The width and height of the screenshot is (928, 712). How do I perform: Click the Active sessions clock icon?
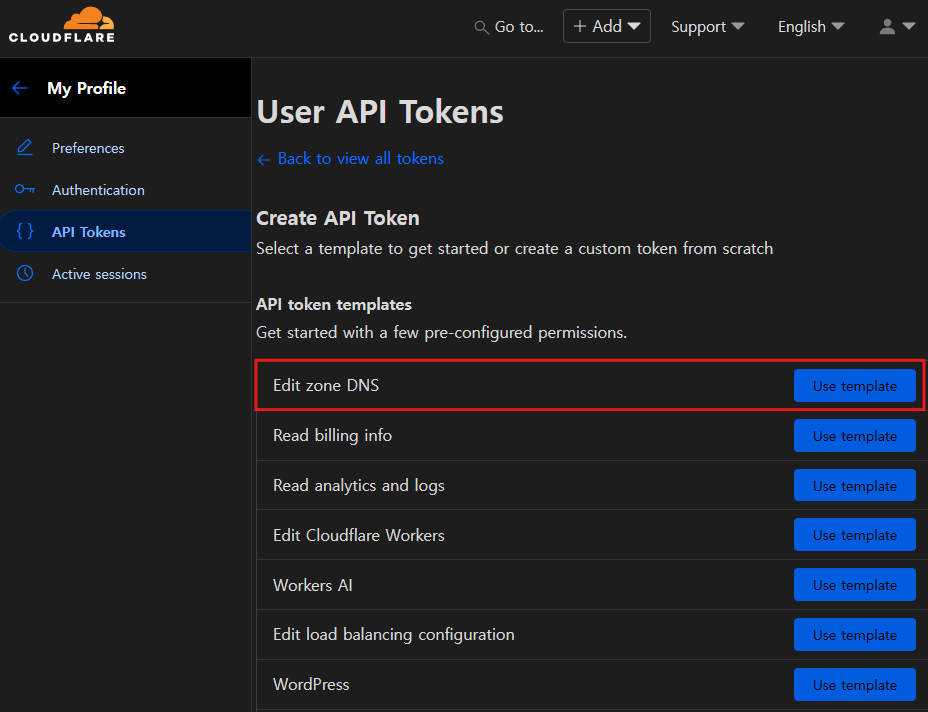[x=25, y=273]
